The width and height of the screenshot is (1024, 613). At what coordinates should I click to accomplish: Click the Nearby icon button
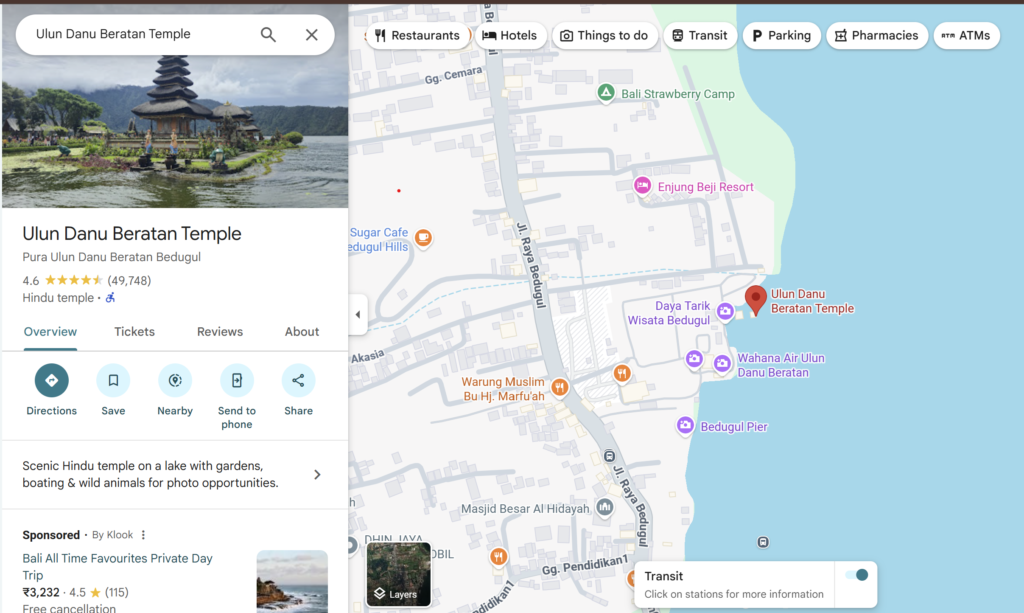tap(175, 380)
